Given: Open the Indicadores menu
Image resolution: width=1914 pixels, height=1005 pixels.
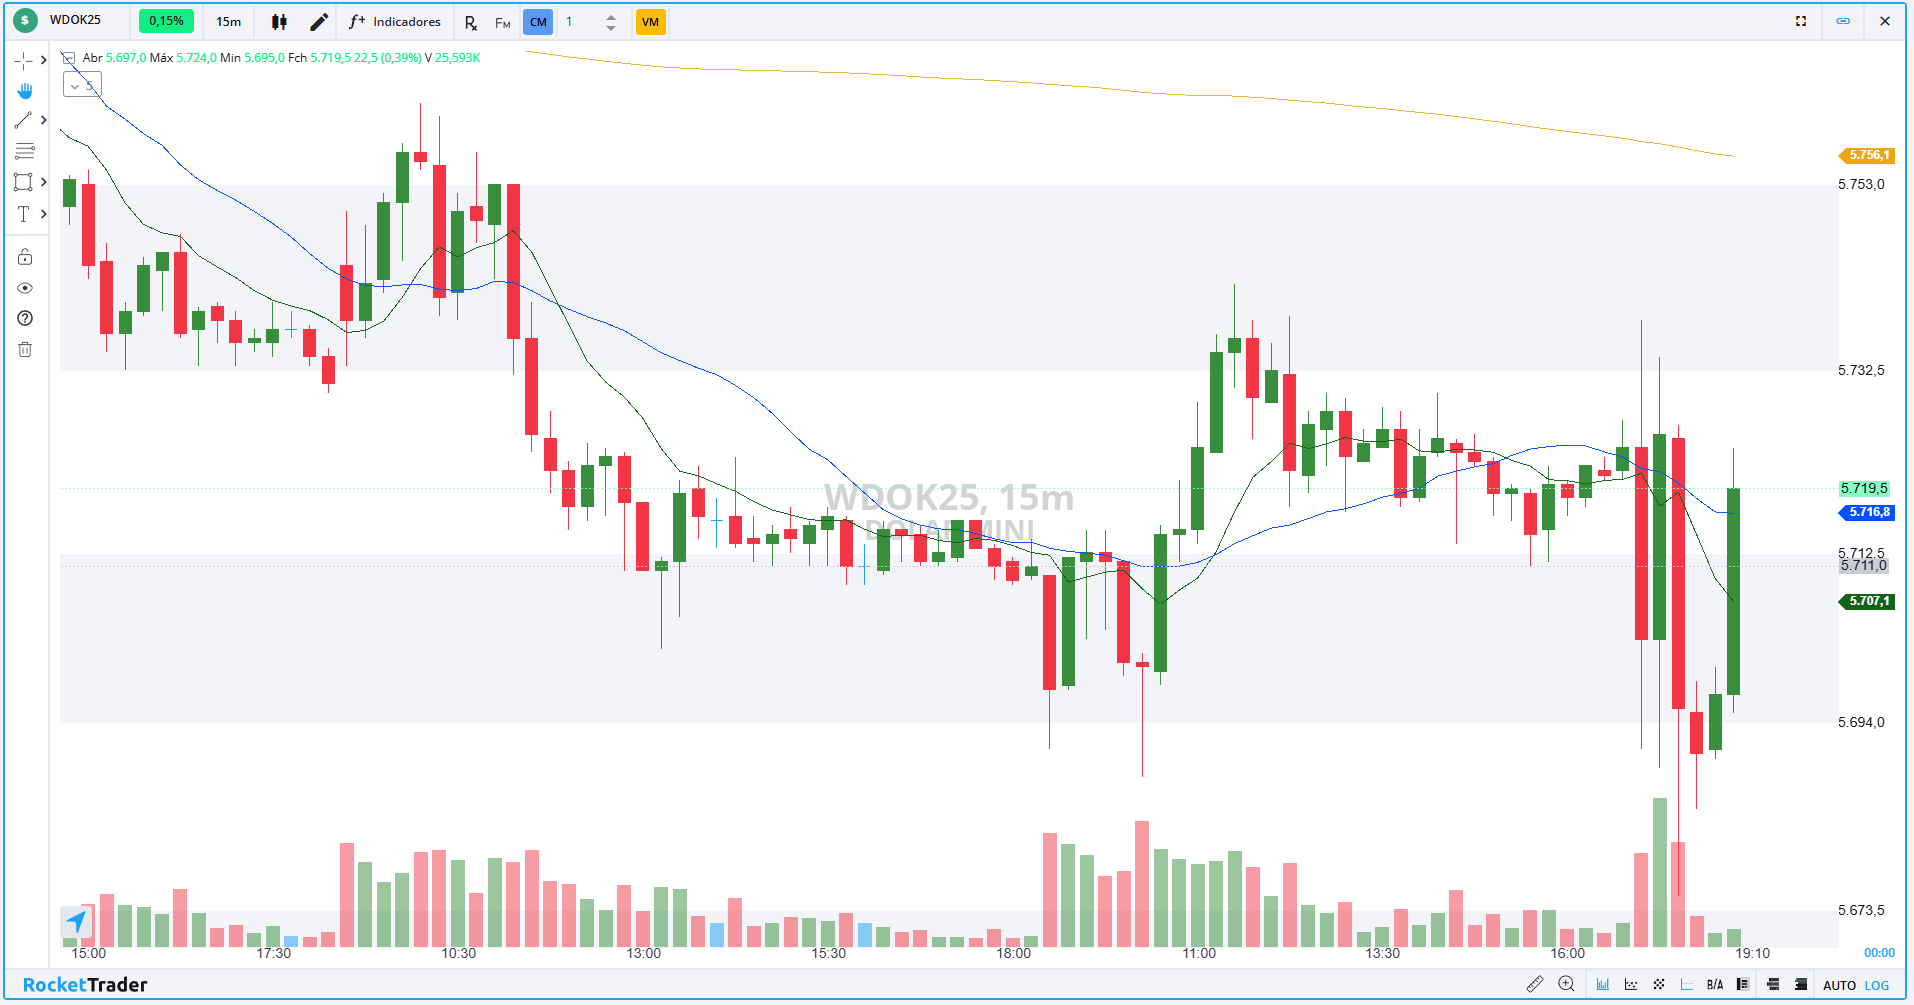Looking at the screenshot, I should point(395,22).
